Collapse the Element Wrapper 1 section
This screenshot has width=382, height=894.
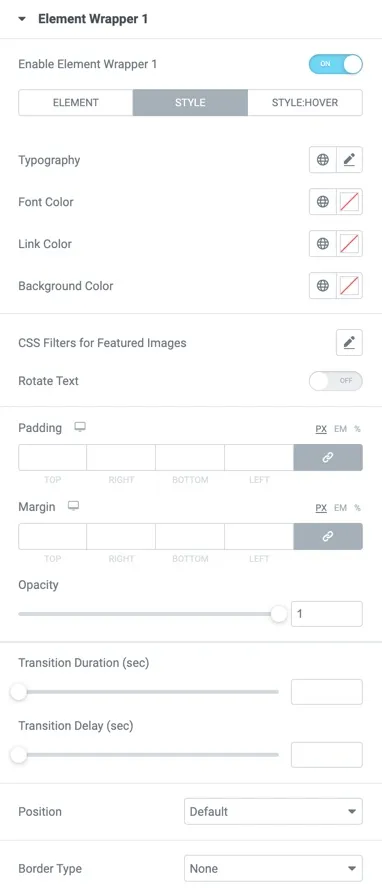pos(22,19)
